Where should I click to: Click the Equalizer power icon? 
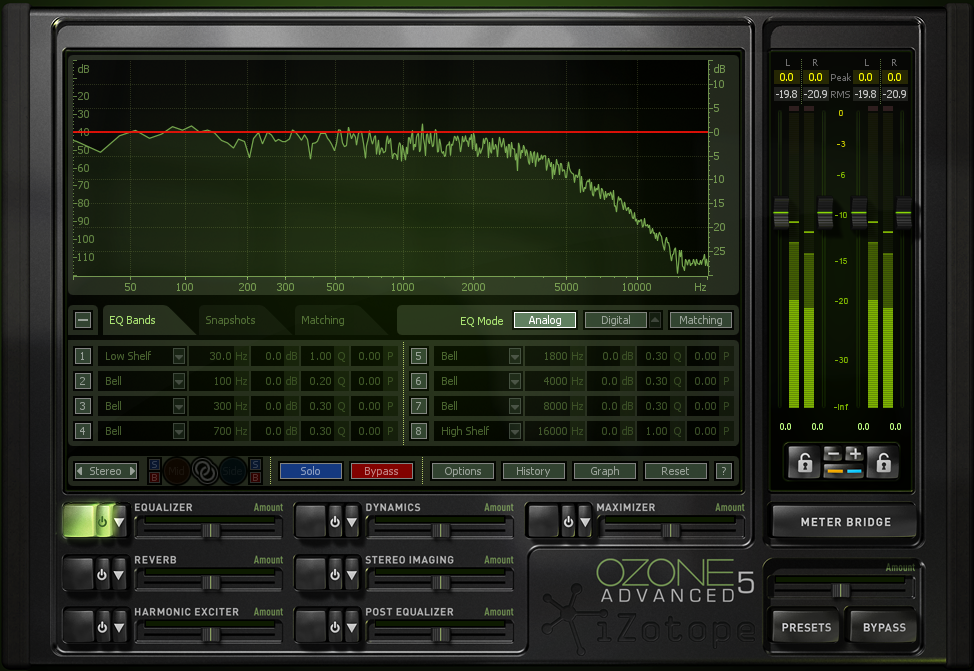102,522
